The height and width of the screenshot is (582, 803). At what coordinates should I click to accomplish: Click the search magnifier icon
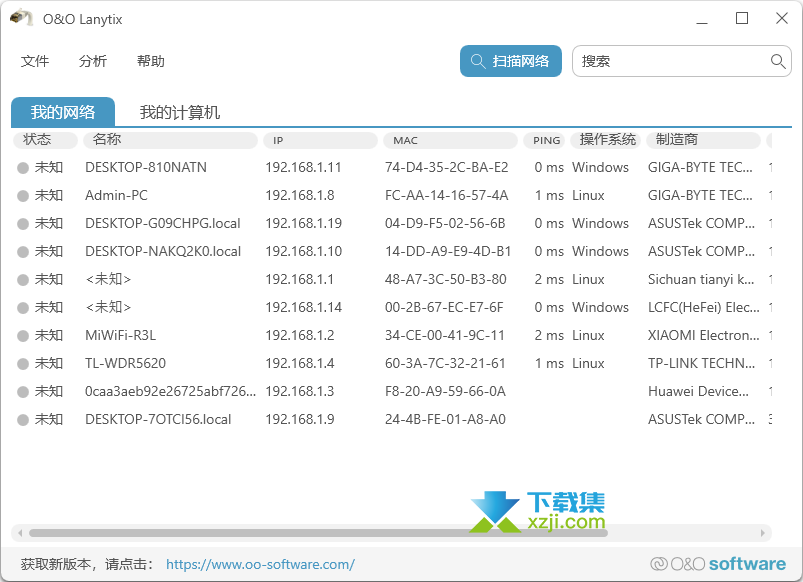tap(778, 61)
